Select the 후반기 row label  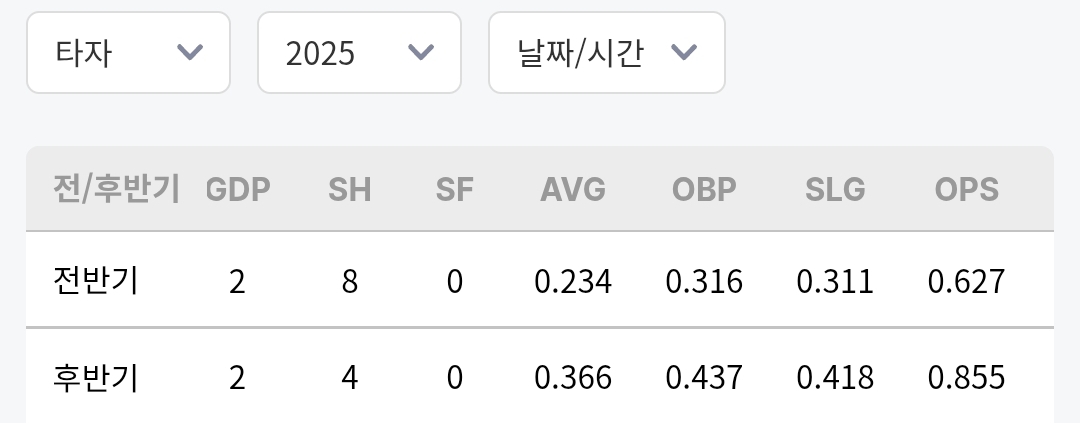95,377
